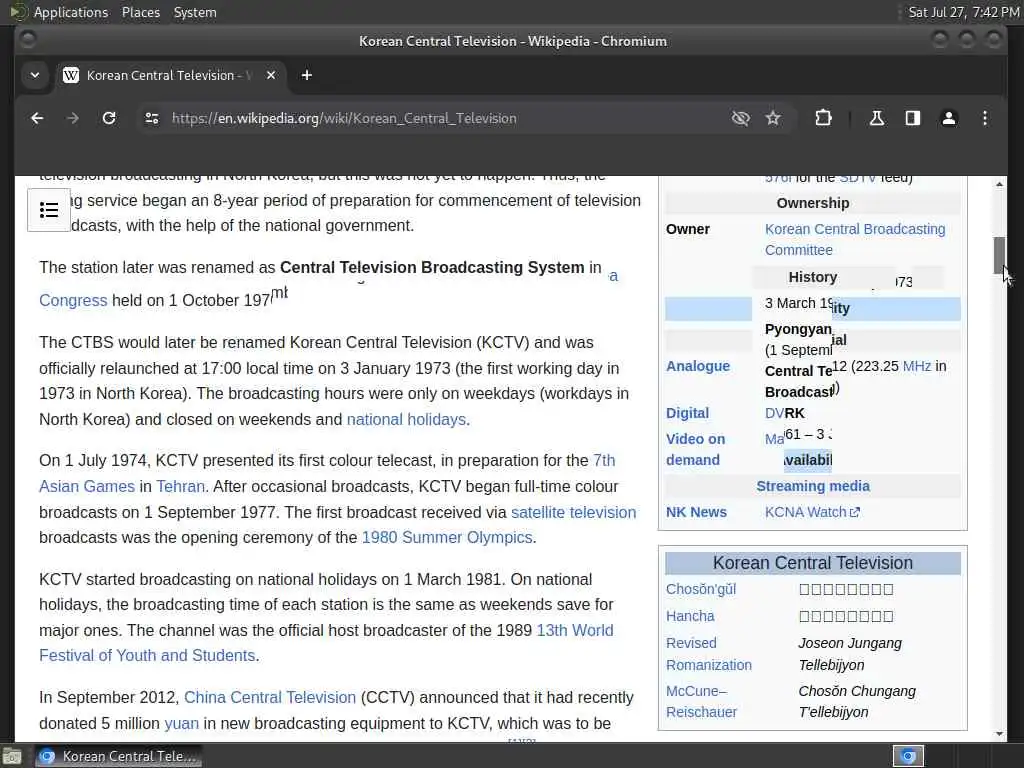Open the DVB link in Digital row
Screen dimensions: 1024x768
click(x=775, y=413)
